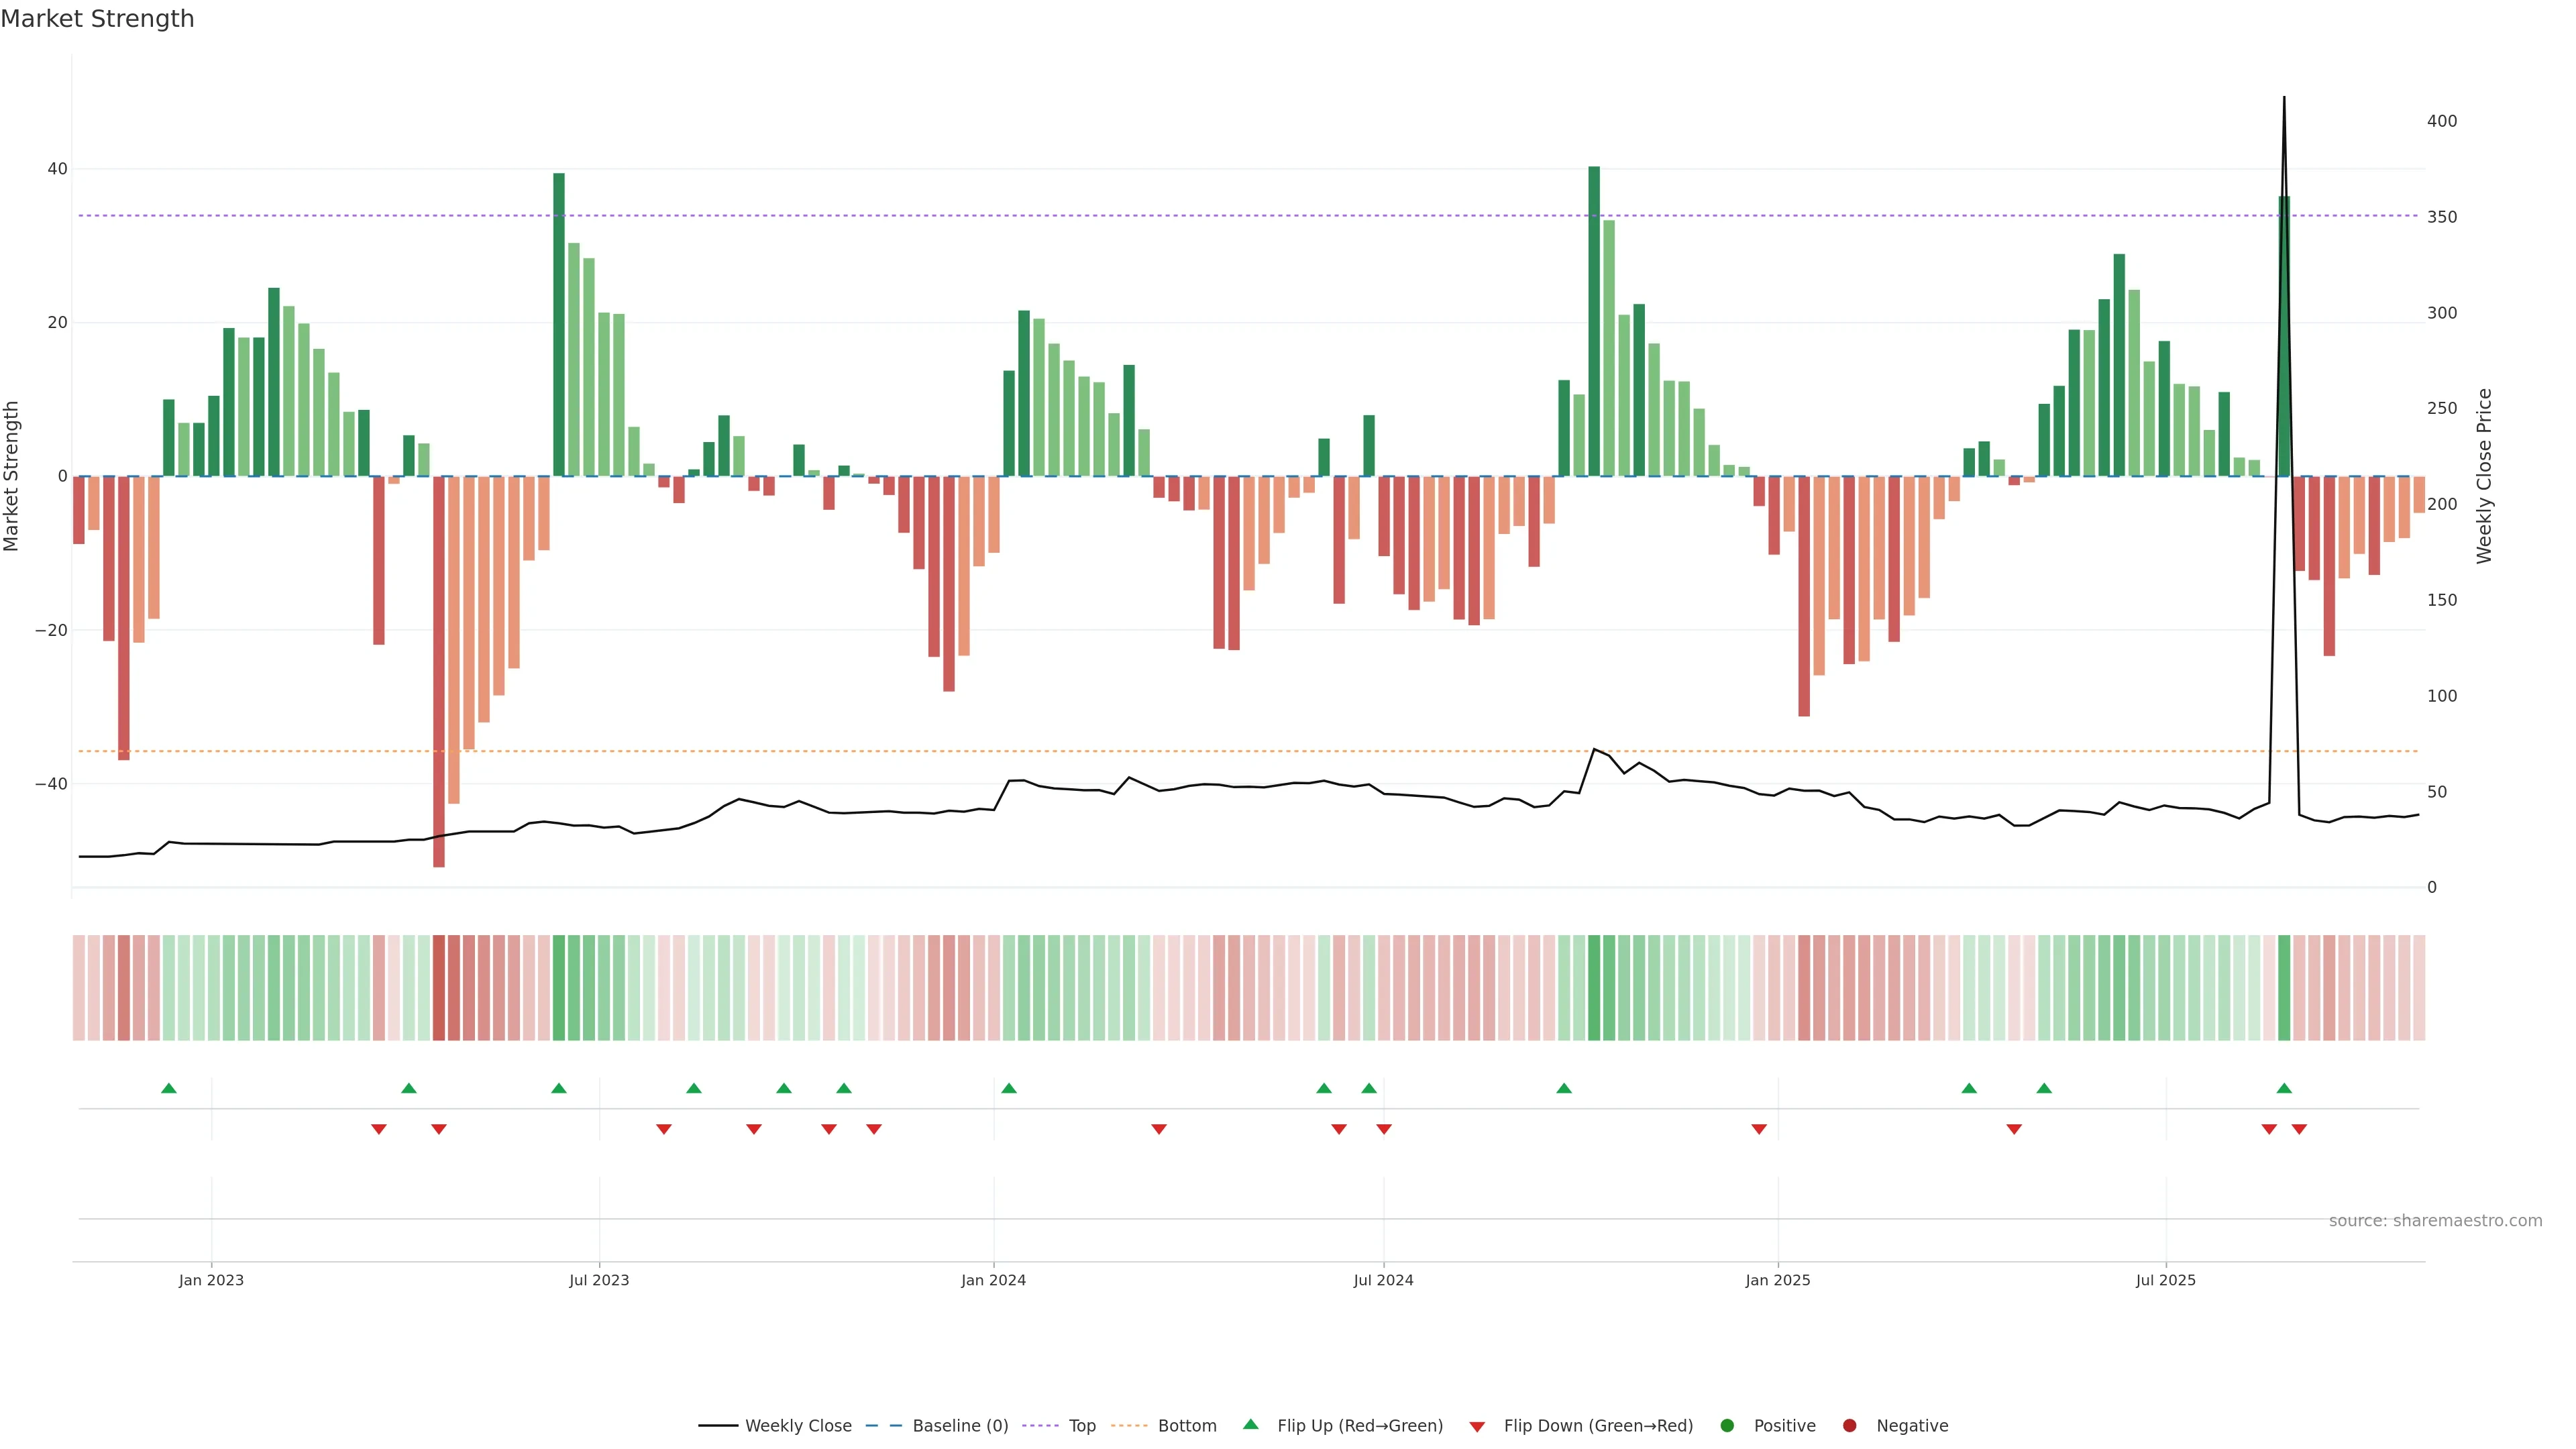Click the Market Strength chart title
2576x1449 pixels.
click(97, 19)
